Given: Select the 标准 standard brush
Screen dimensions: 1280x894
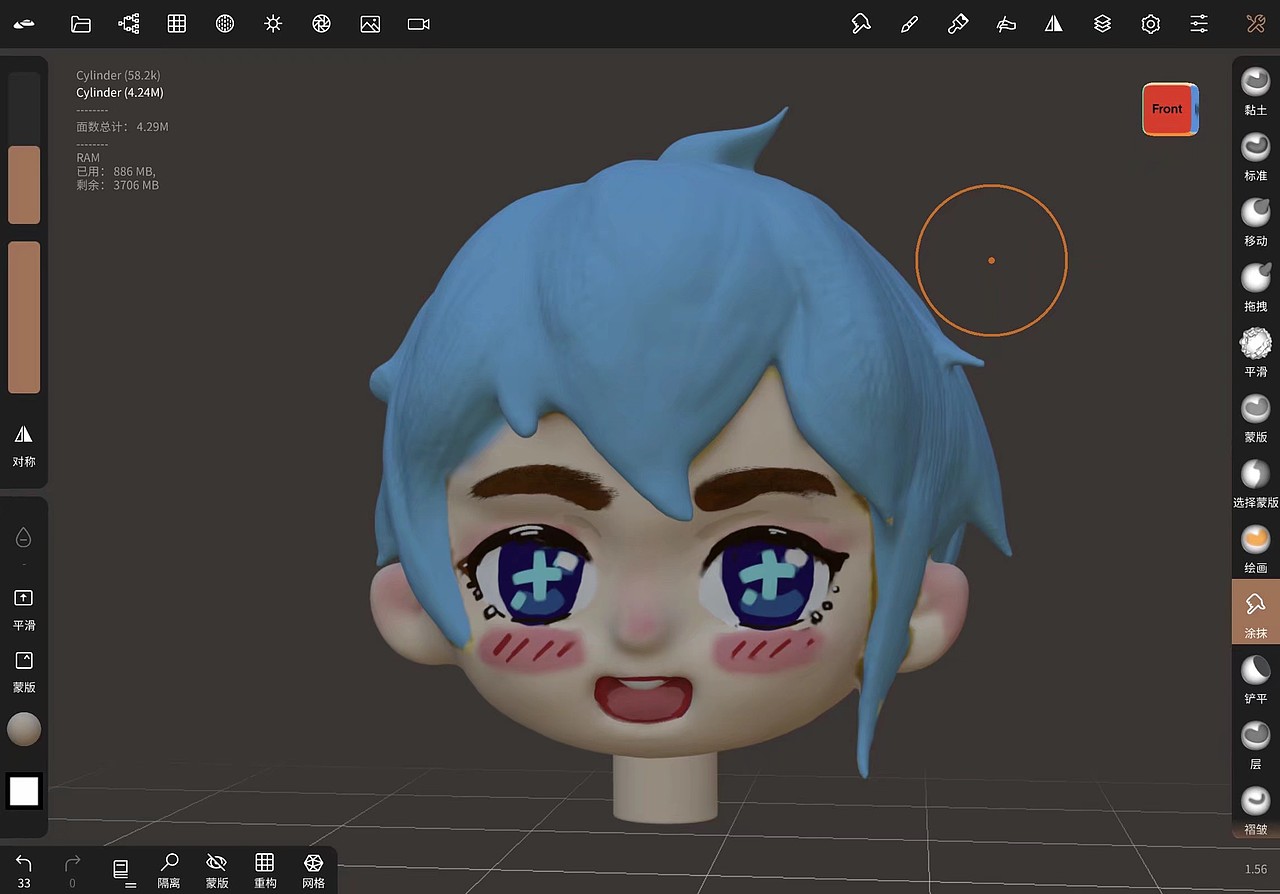Looking at the screenshot, I should click(x=1256, y=156).
